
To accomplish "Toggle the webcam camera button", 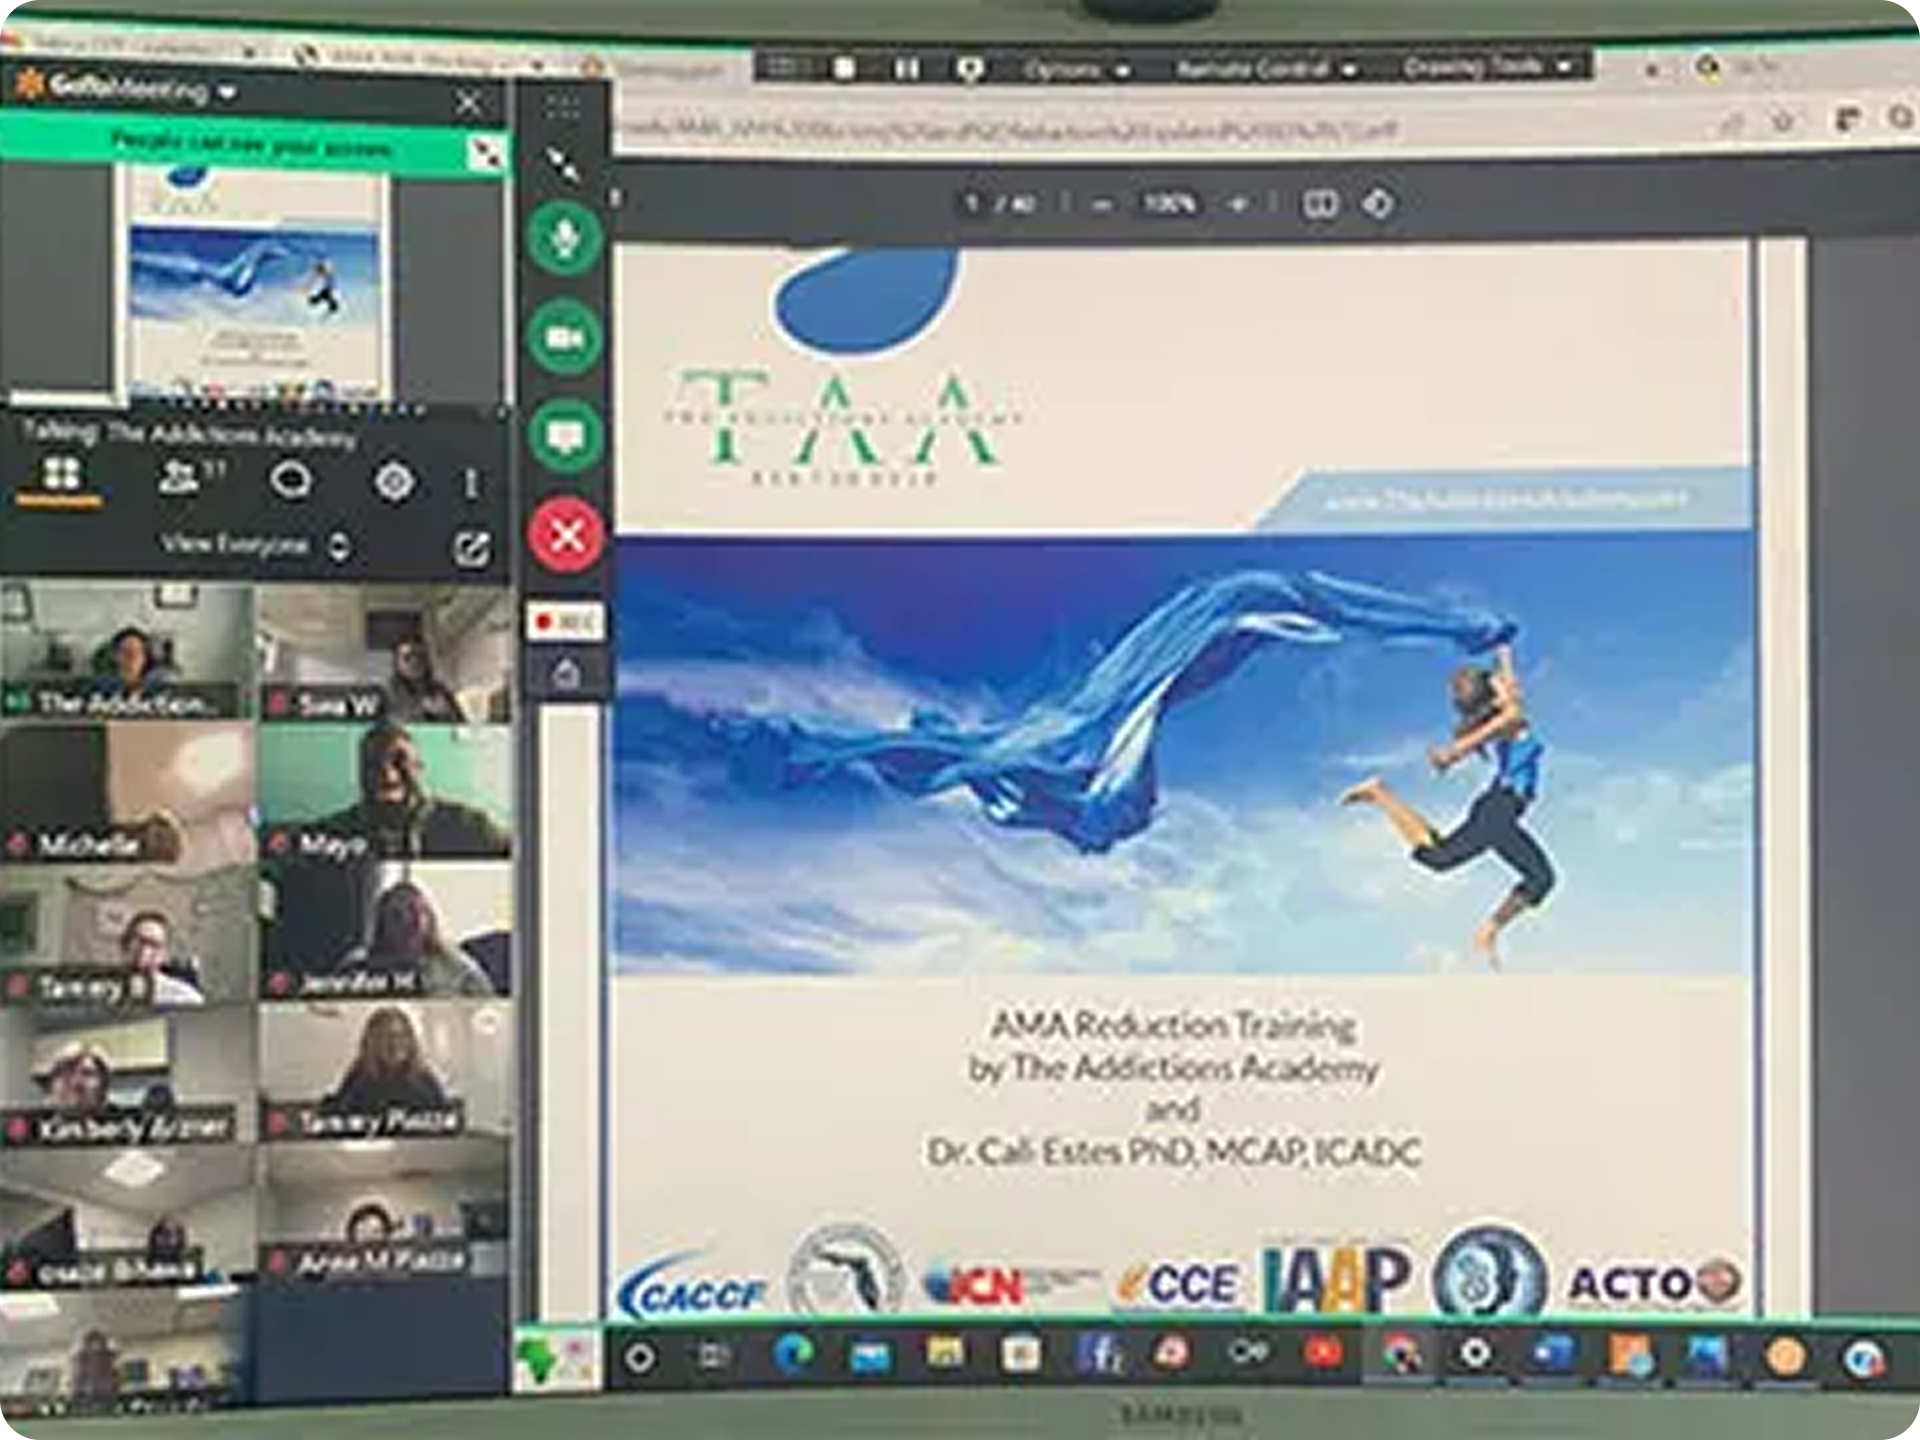I will tap(566, 338).
